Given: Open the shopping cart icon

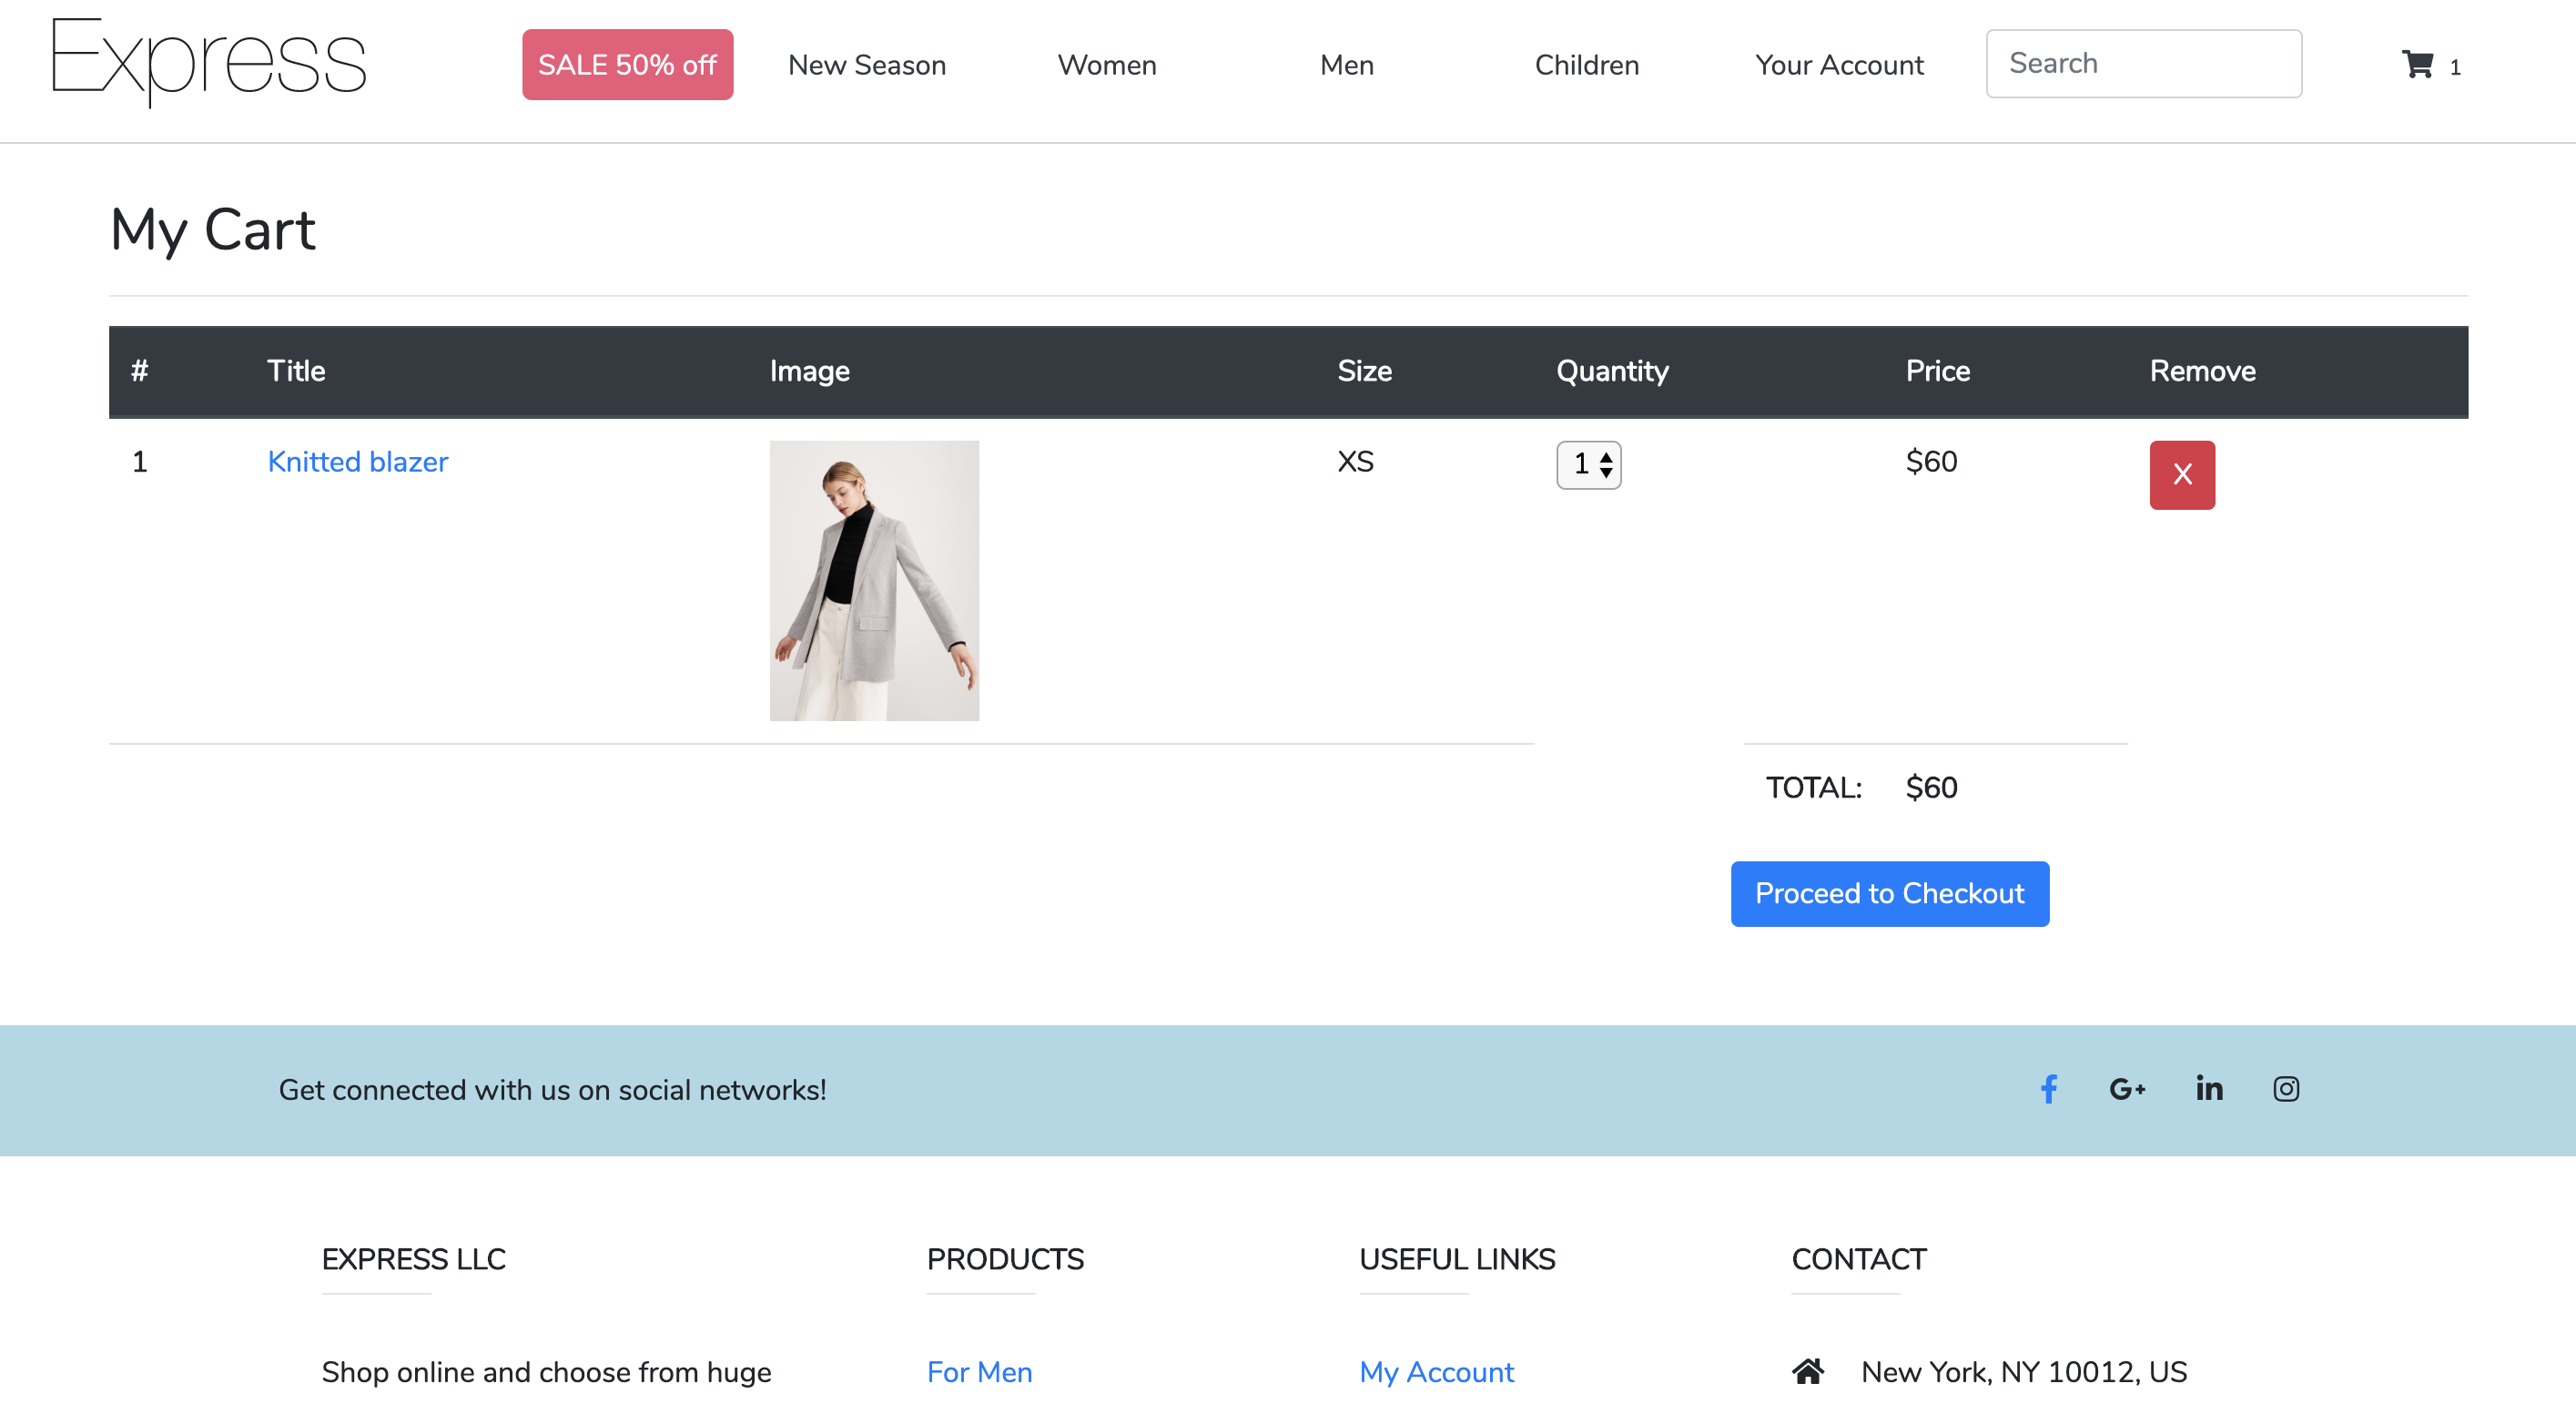Looking at the screenshot, I should (x=2417, y=65).
